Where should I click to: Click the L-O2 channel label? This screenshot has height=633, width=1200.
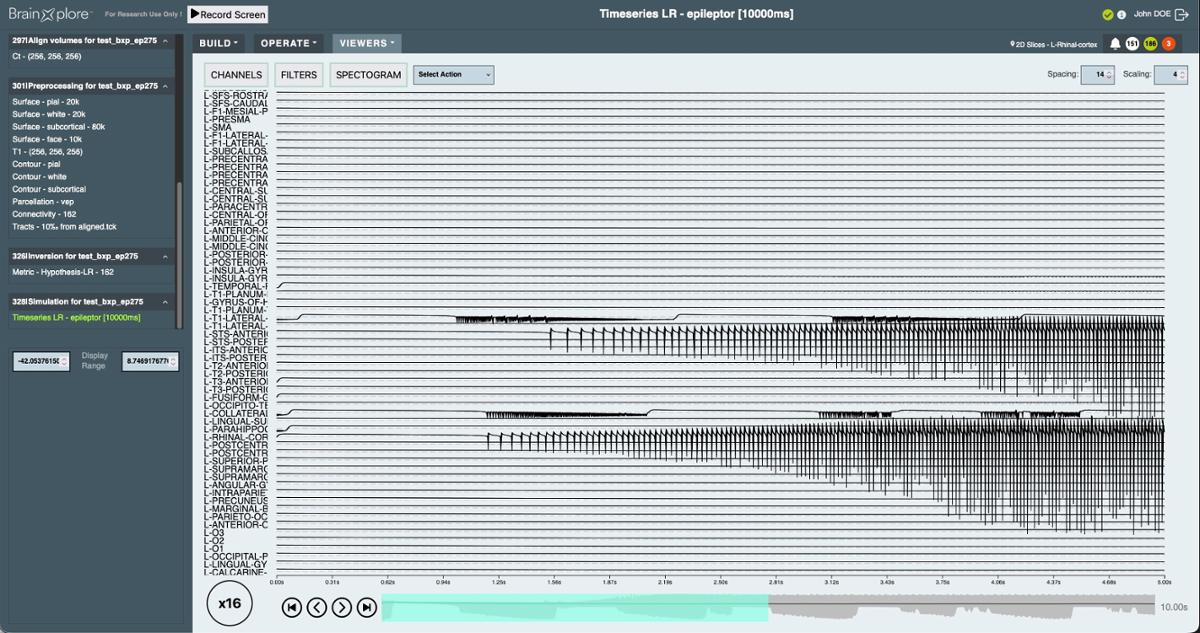click(x=215, y=541)
